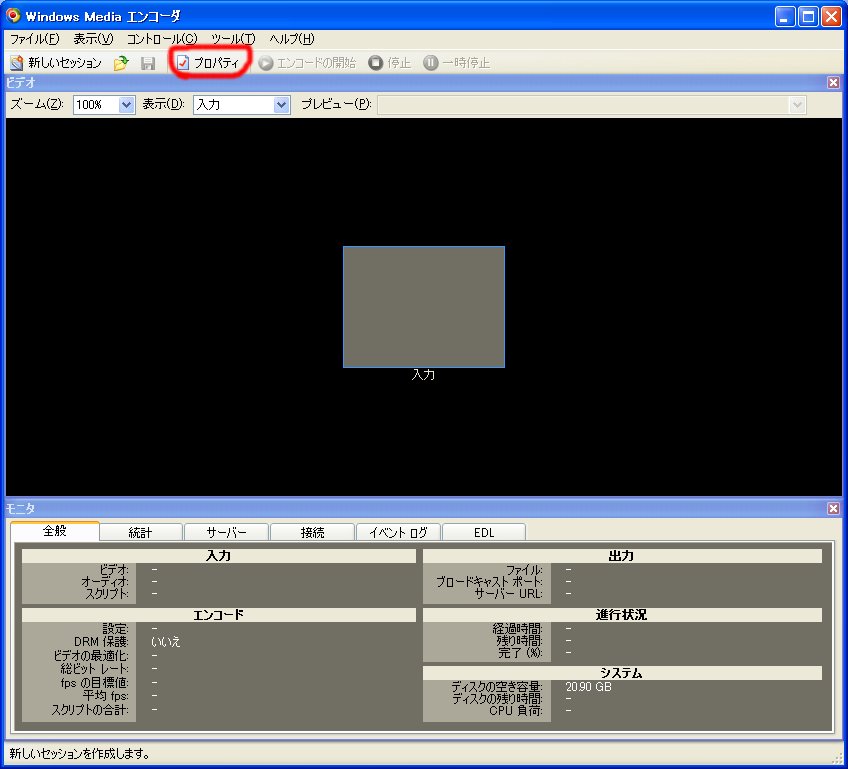The width and height of the screenshot is (848, 769).
Task: Click the 一時停止 pause button
Action: (x=456, y=63)
